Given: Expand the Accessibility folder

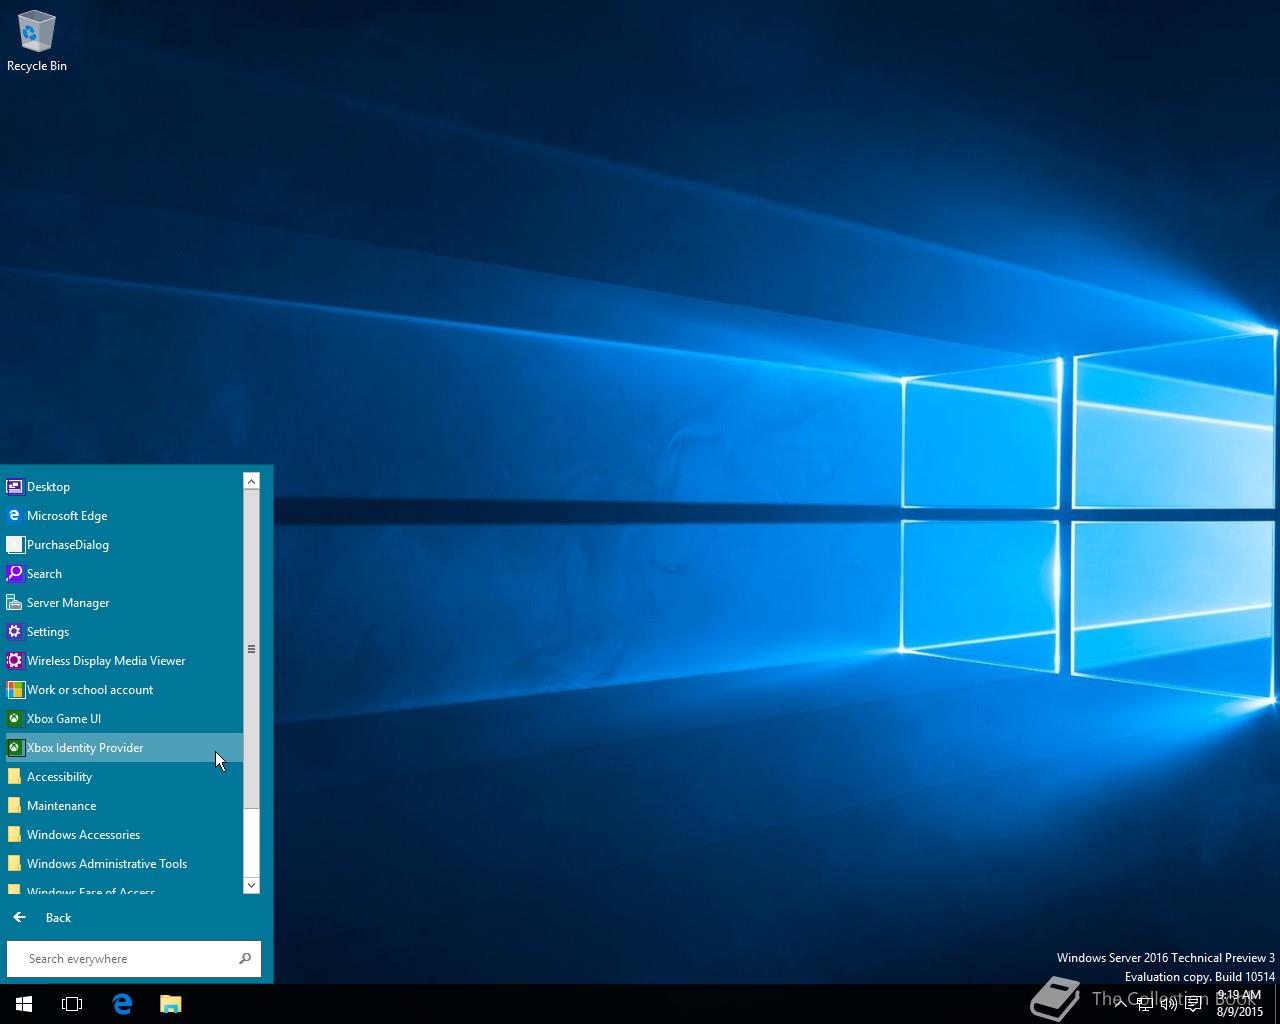Looking at the screenshot, I should (124, 777).
